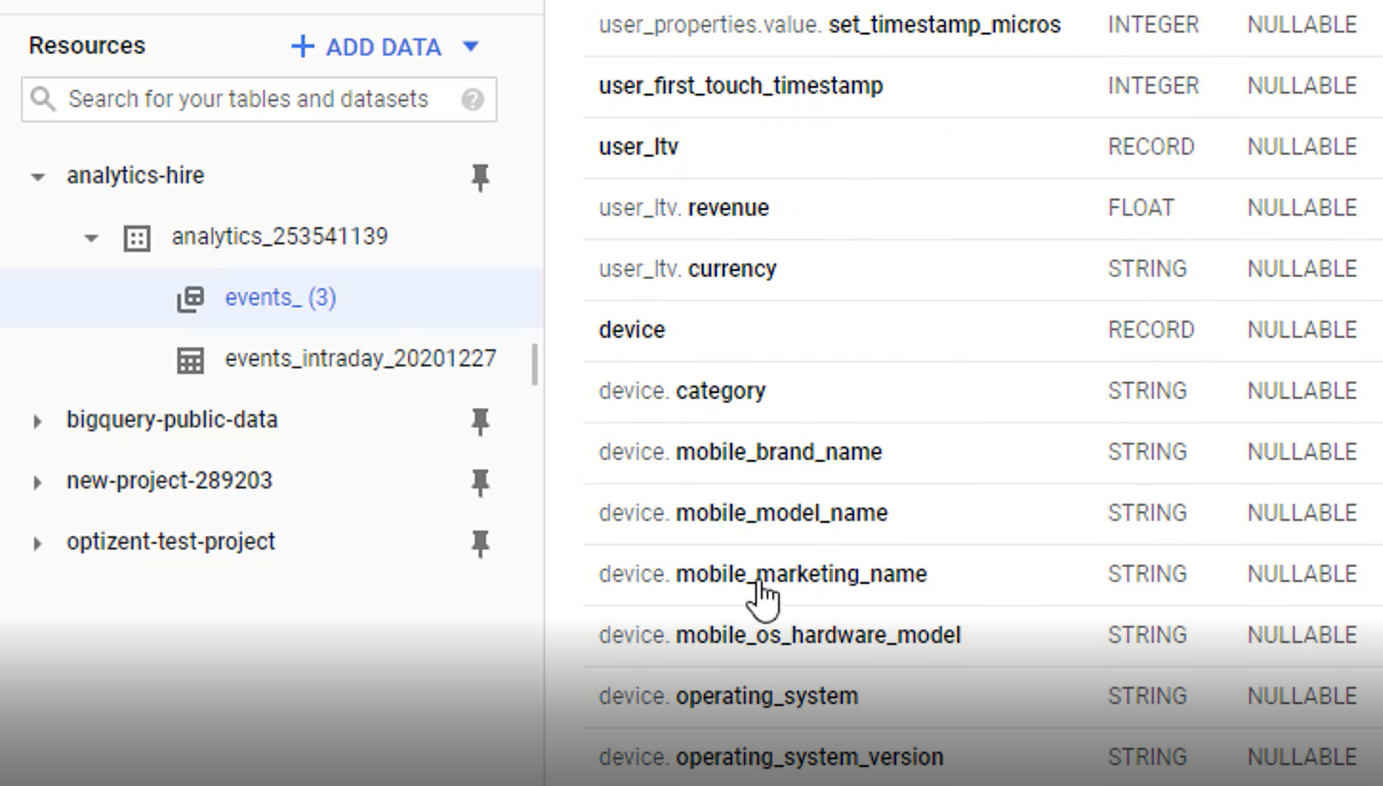The width and height of the screenshot is (1383, 786).
Task: Click the resources panel vertical scrollbar
Action: (535, 365)
